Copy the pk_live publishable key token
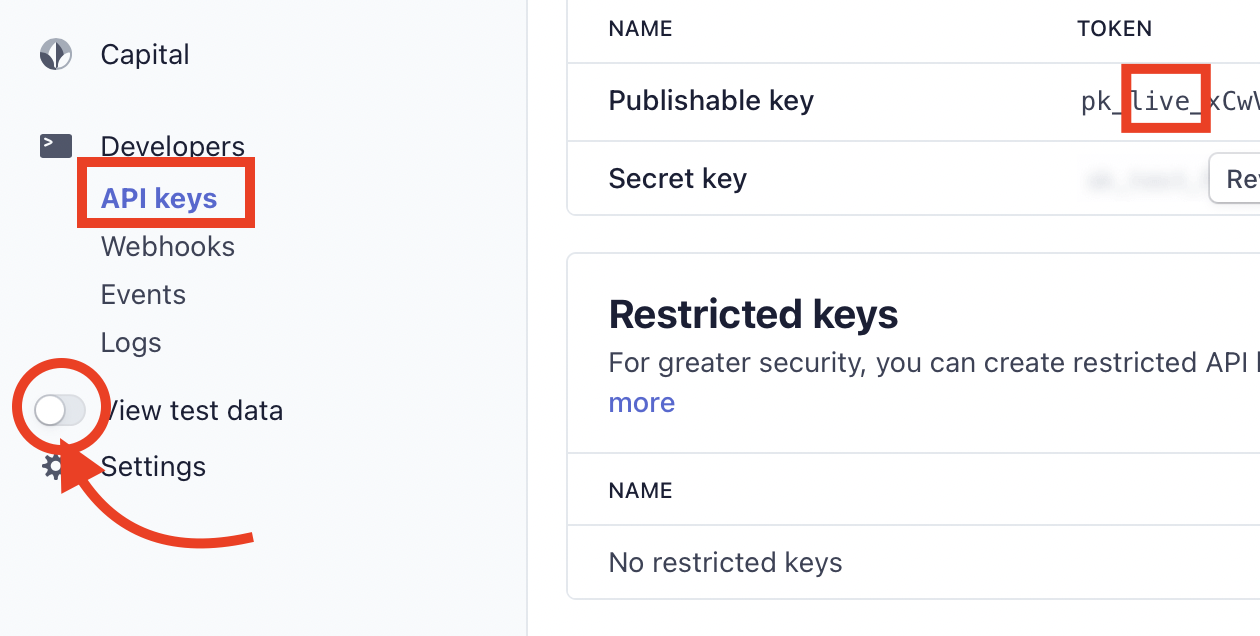 (x=1170, y=101)
